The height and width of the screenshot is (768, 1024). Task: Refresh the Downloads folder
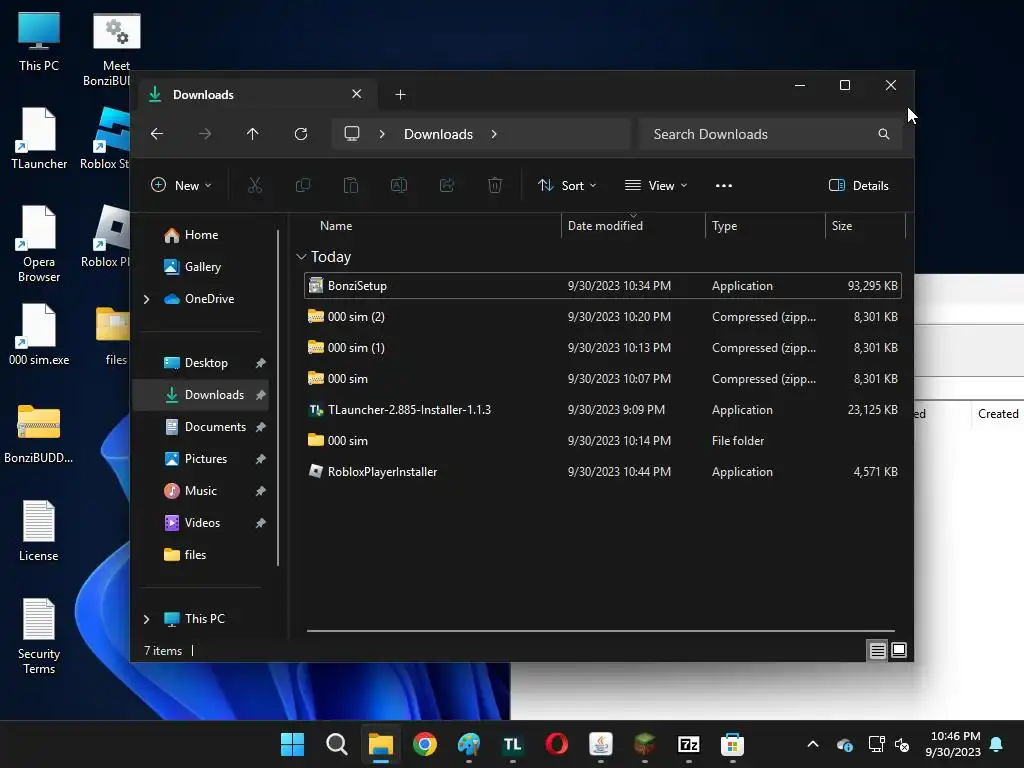click(300, 134)
